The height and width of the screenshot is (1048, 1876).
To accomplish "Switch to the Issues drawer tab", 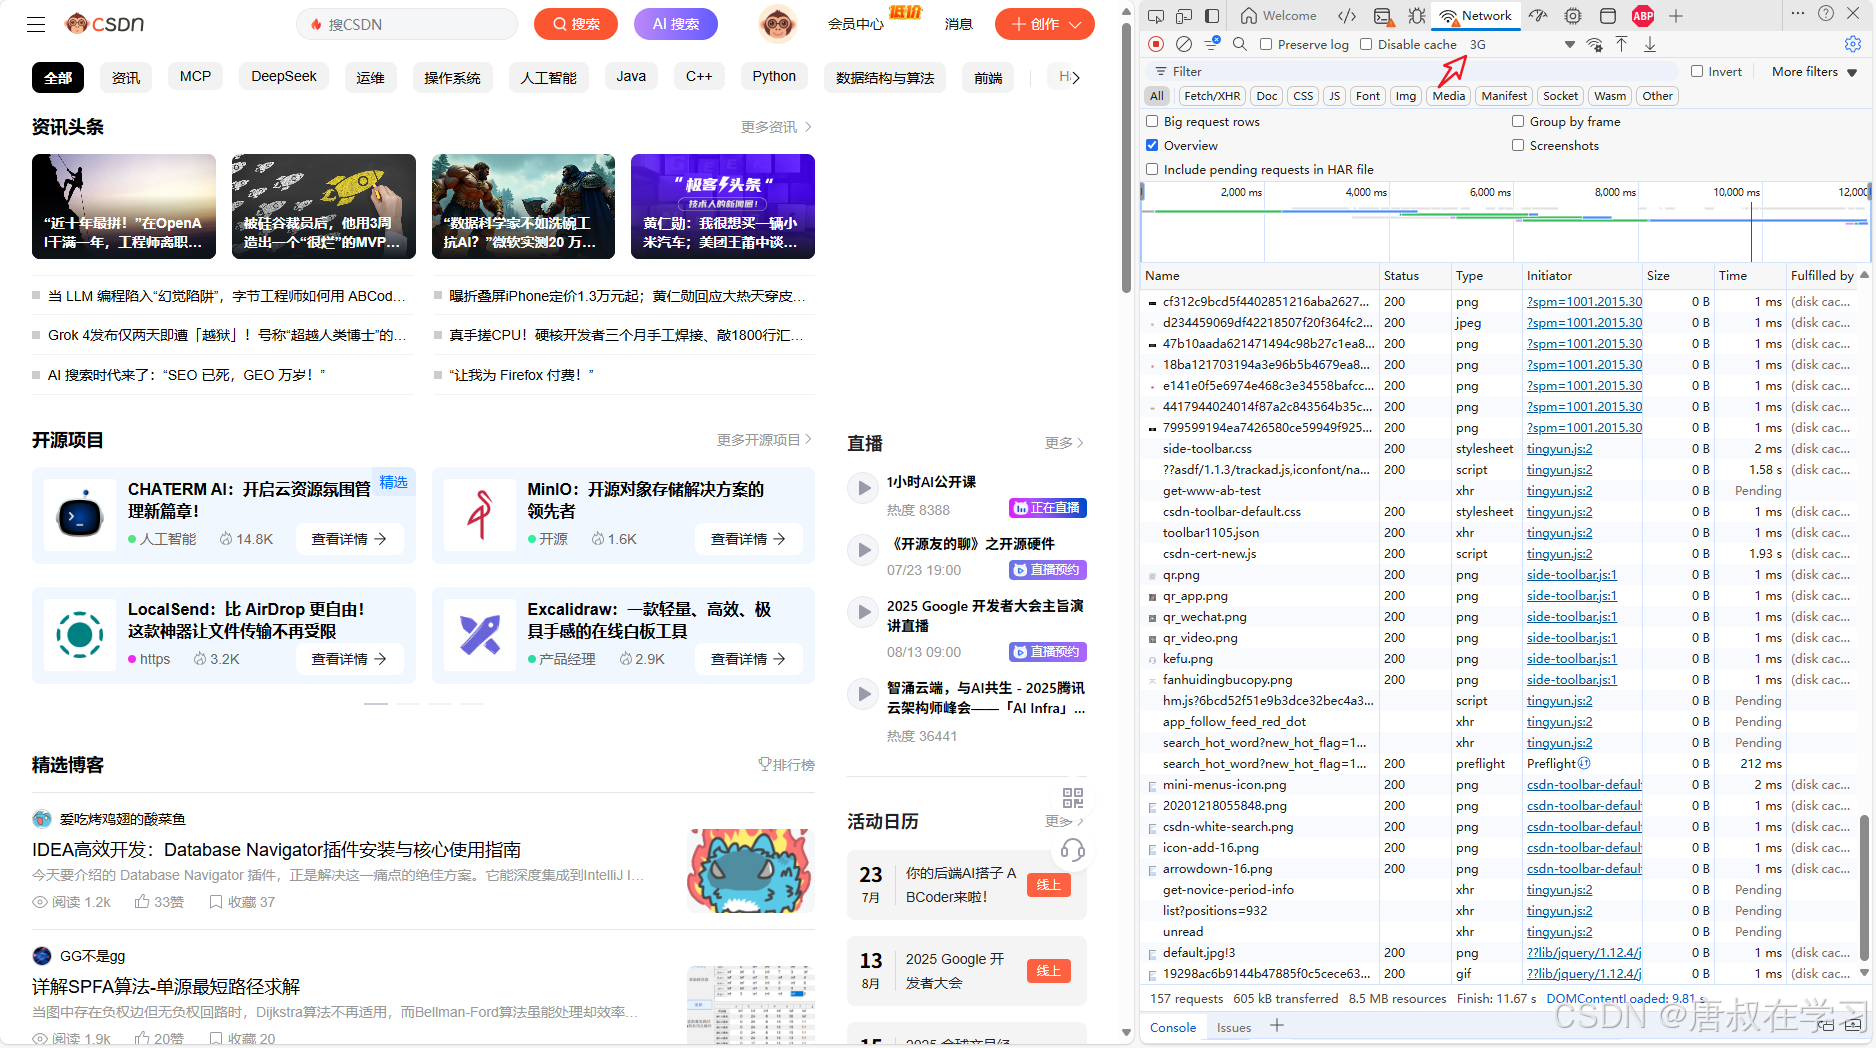I will (1234, 1027).
